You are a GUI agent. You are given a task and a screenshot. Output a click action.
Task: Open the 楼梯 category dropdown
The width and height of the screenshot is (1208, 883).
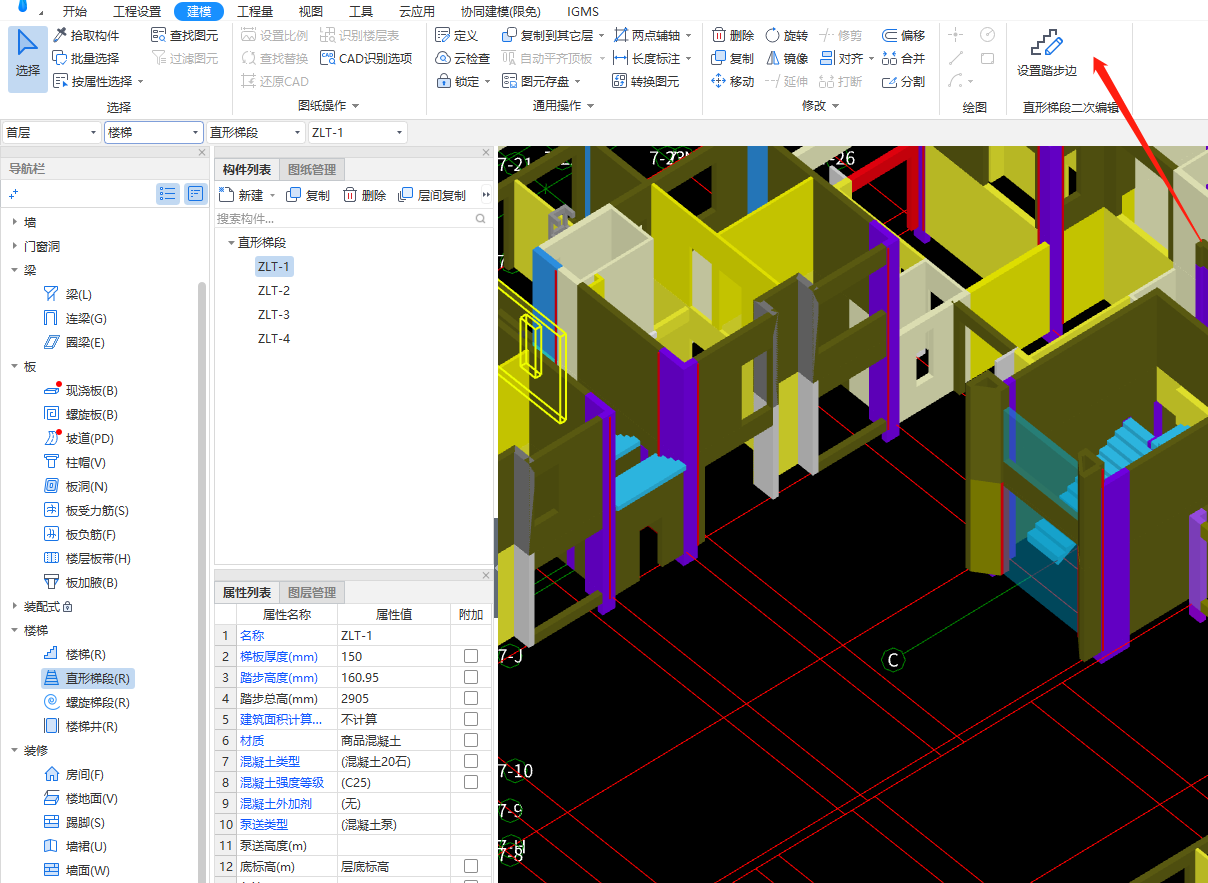(x=154, y=132)
